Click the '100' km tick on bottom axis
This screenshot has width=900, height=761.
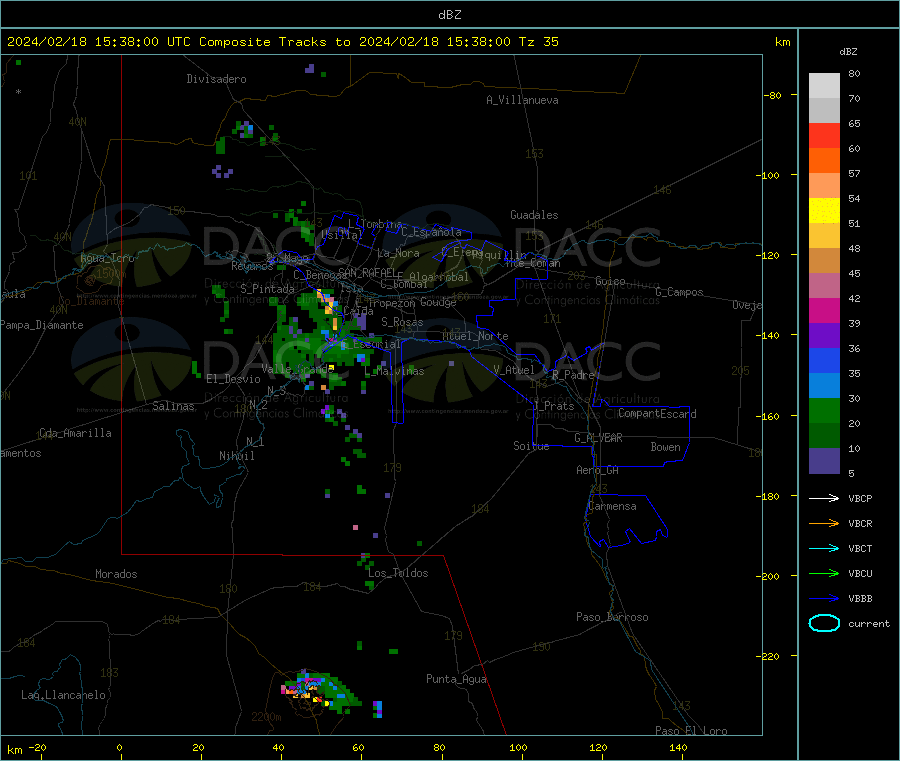tap(518, 747)
